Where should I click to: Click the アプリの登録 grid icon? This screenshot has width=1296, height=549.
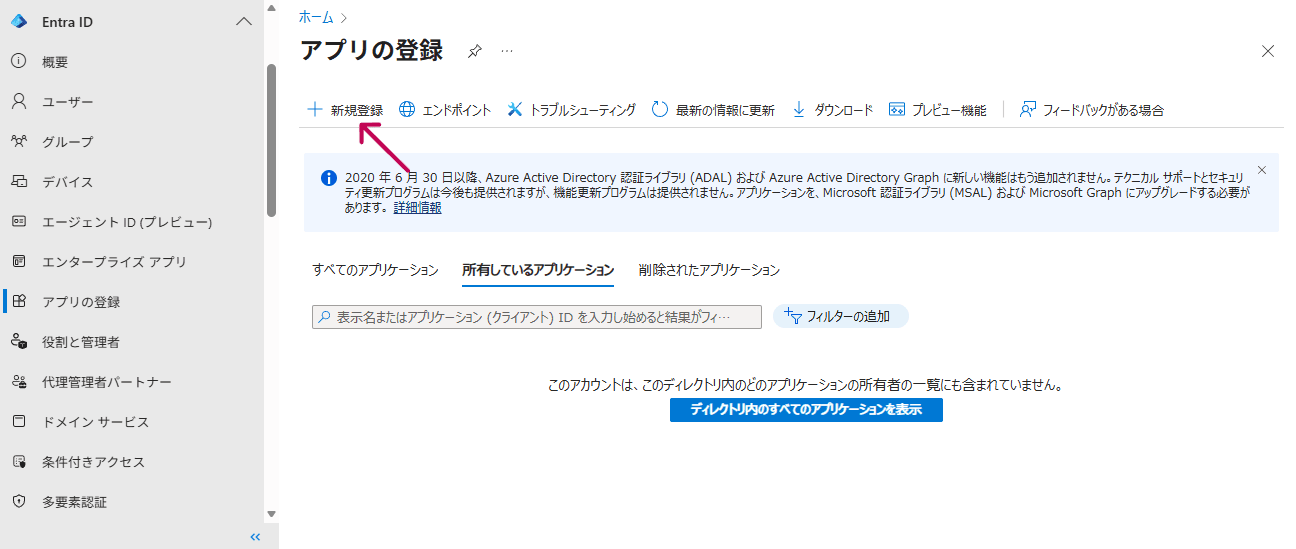(x=19, y=302)
